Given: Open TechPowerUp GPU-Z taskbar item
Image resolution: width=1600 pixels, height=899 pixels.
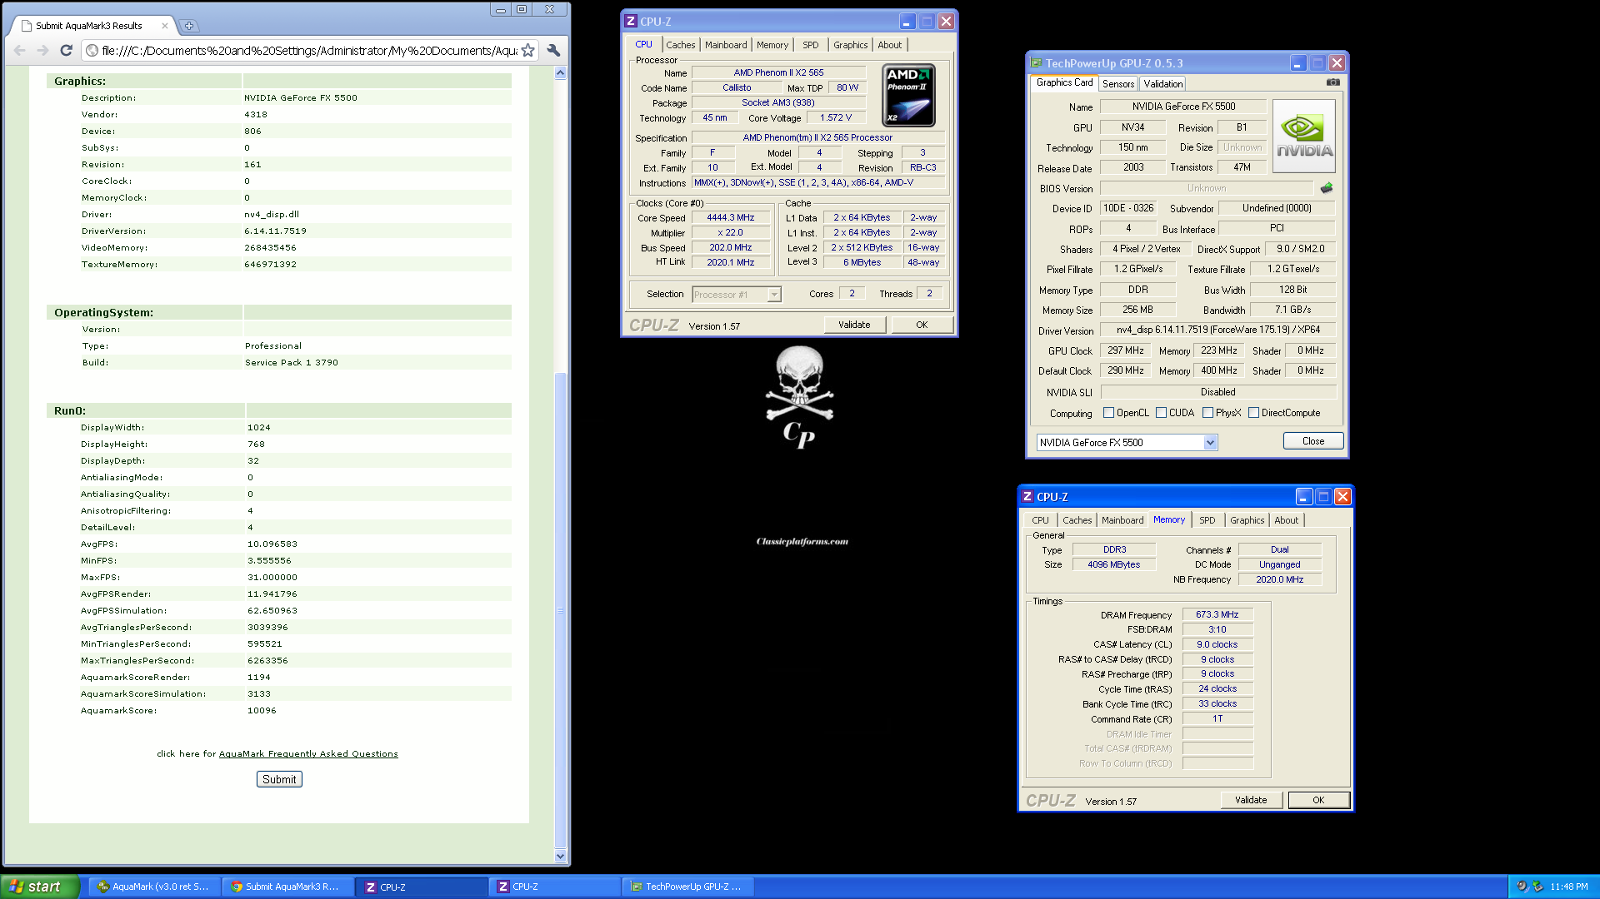Looking at the screenshot, I should click(687, 887).
